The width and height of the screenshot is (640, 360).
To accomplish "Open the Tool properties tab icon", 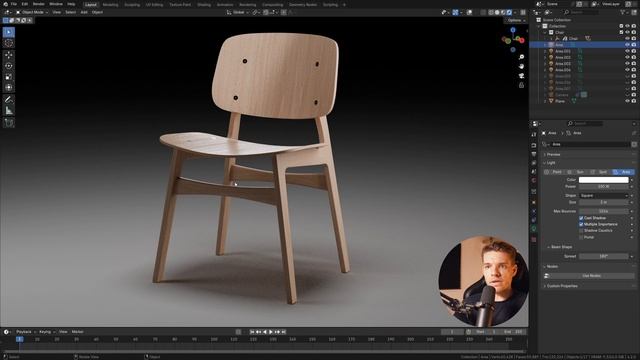I will pyautogui.click(x=534, y=134).
